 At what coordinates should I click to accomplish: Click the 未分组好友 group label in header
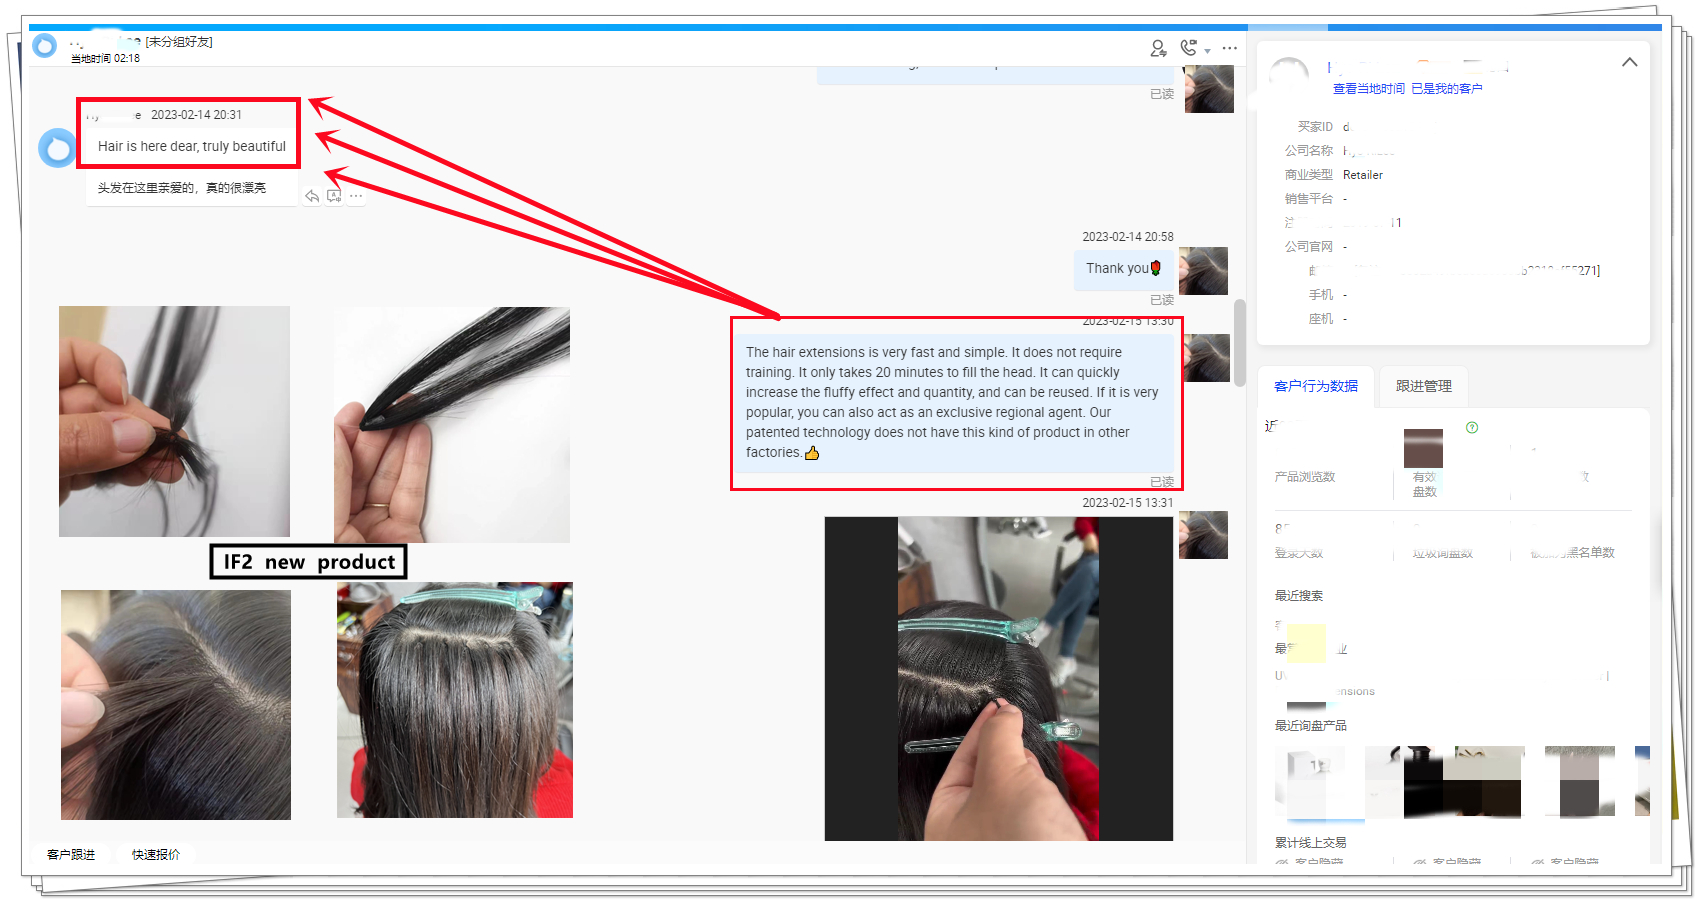tap(179, 42)
